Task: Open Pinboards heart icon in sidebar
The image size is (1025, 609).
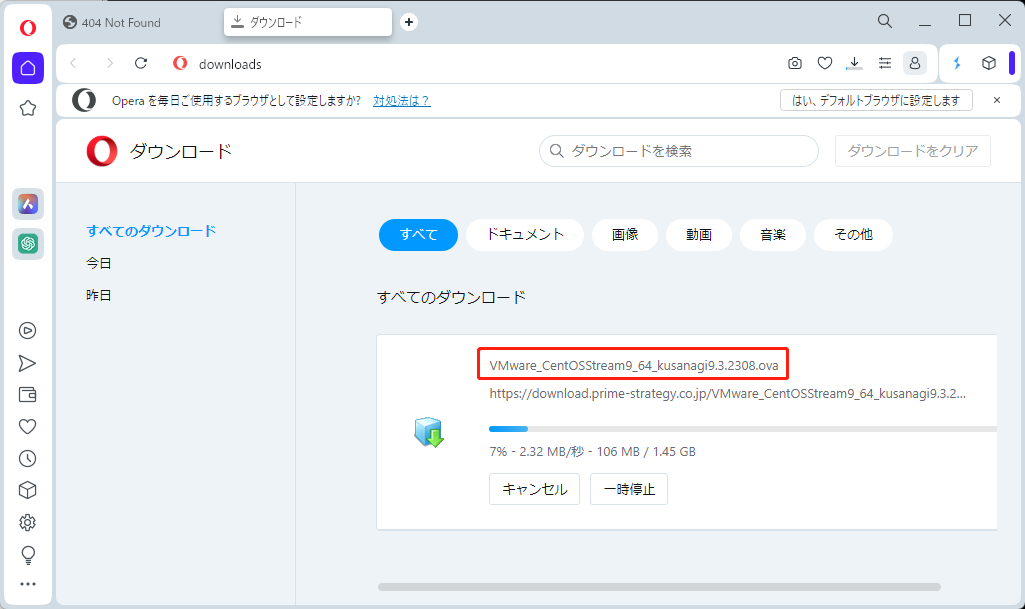Action: [x=27, y=427]
